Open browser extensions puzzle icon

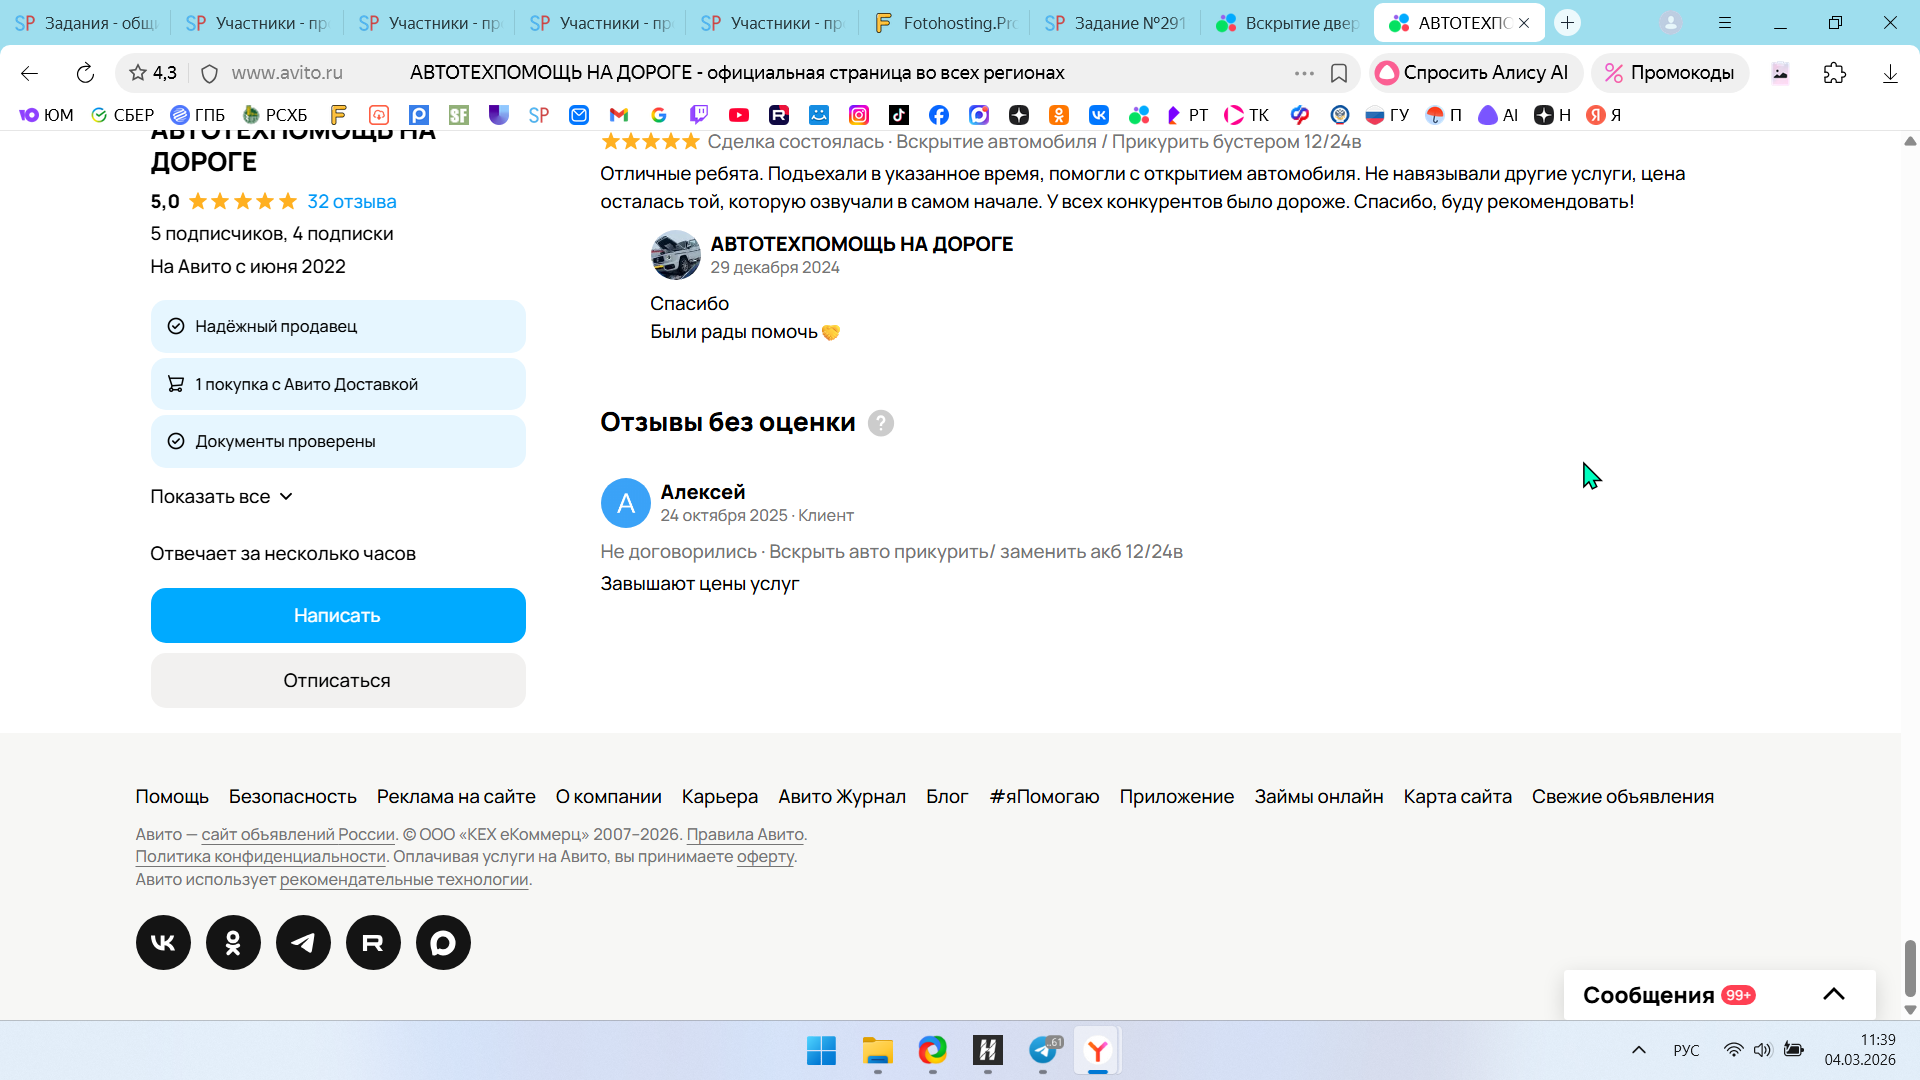tap(1834, 73)
